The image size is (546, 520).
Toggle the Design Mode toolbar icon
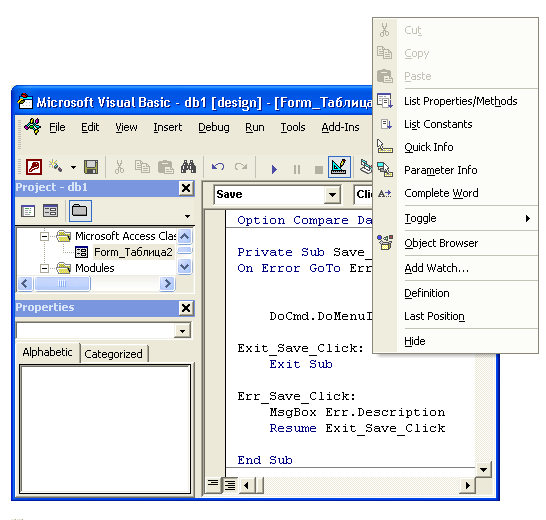pos(339,167)
